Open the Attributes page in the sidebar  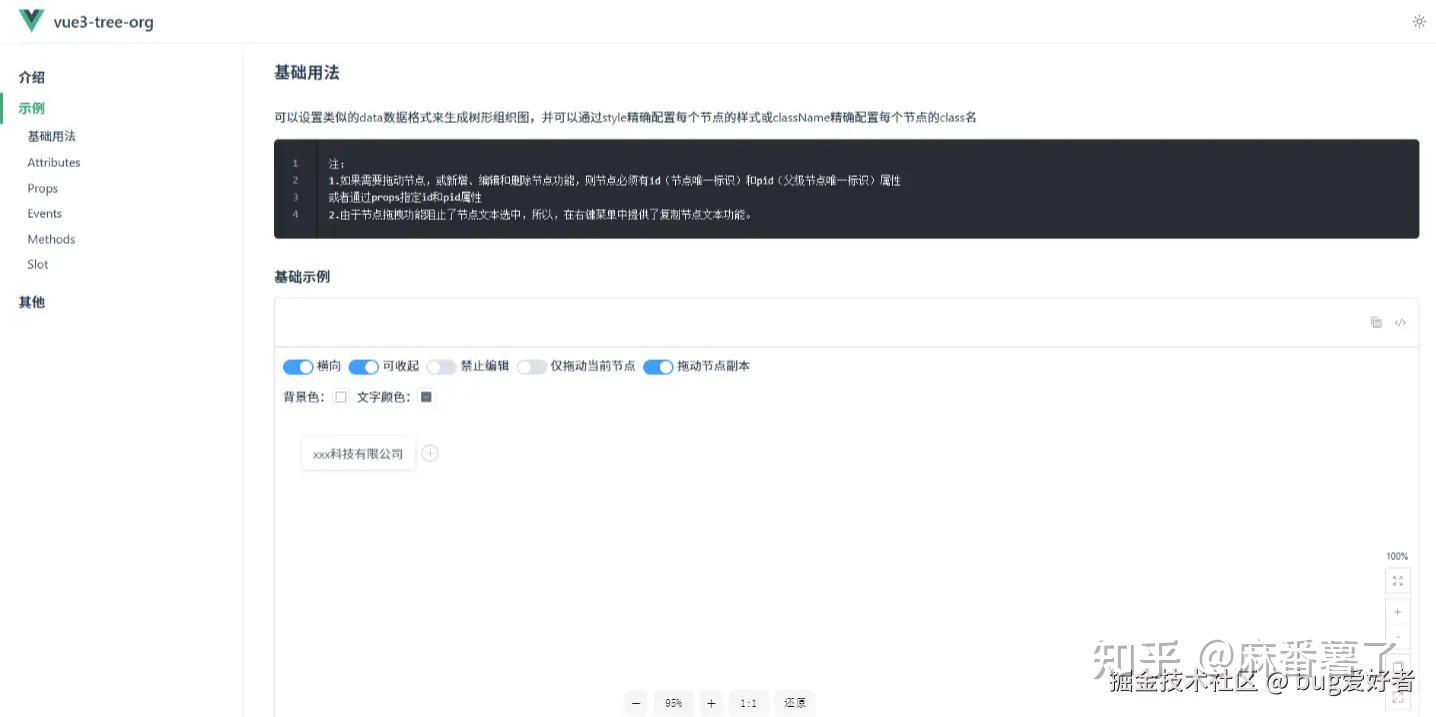click(x=53, y=162)
